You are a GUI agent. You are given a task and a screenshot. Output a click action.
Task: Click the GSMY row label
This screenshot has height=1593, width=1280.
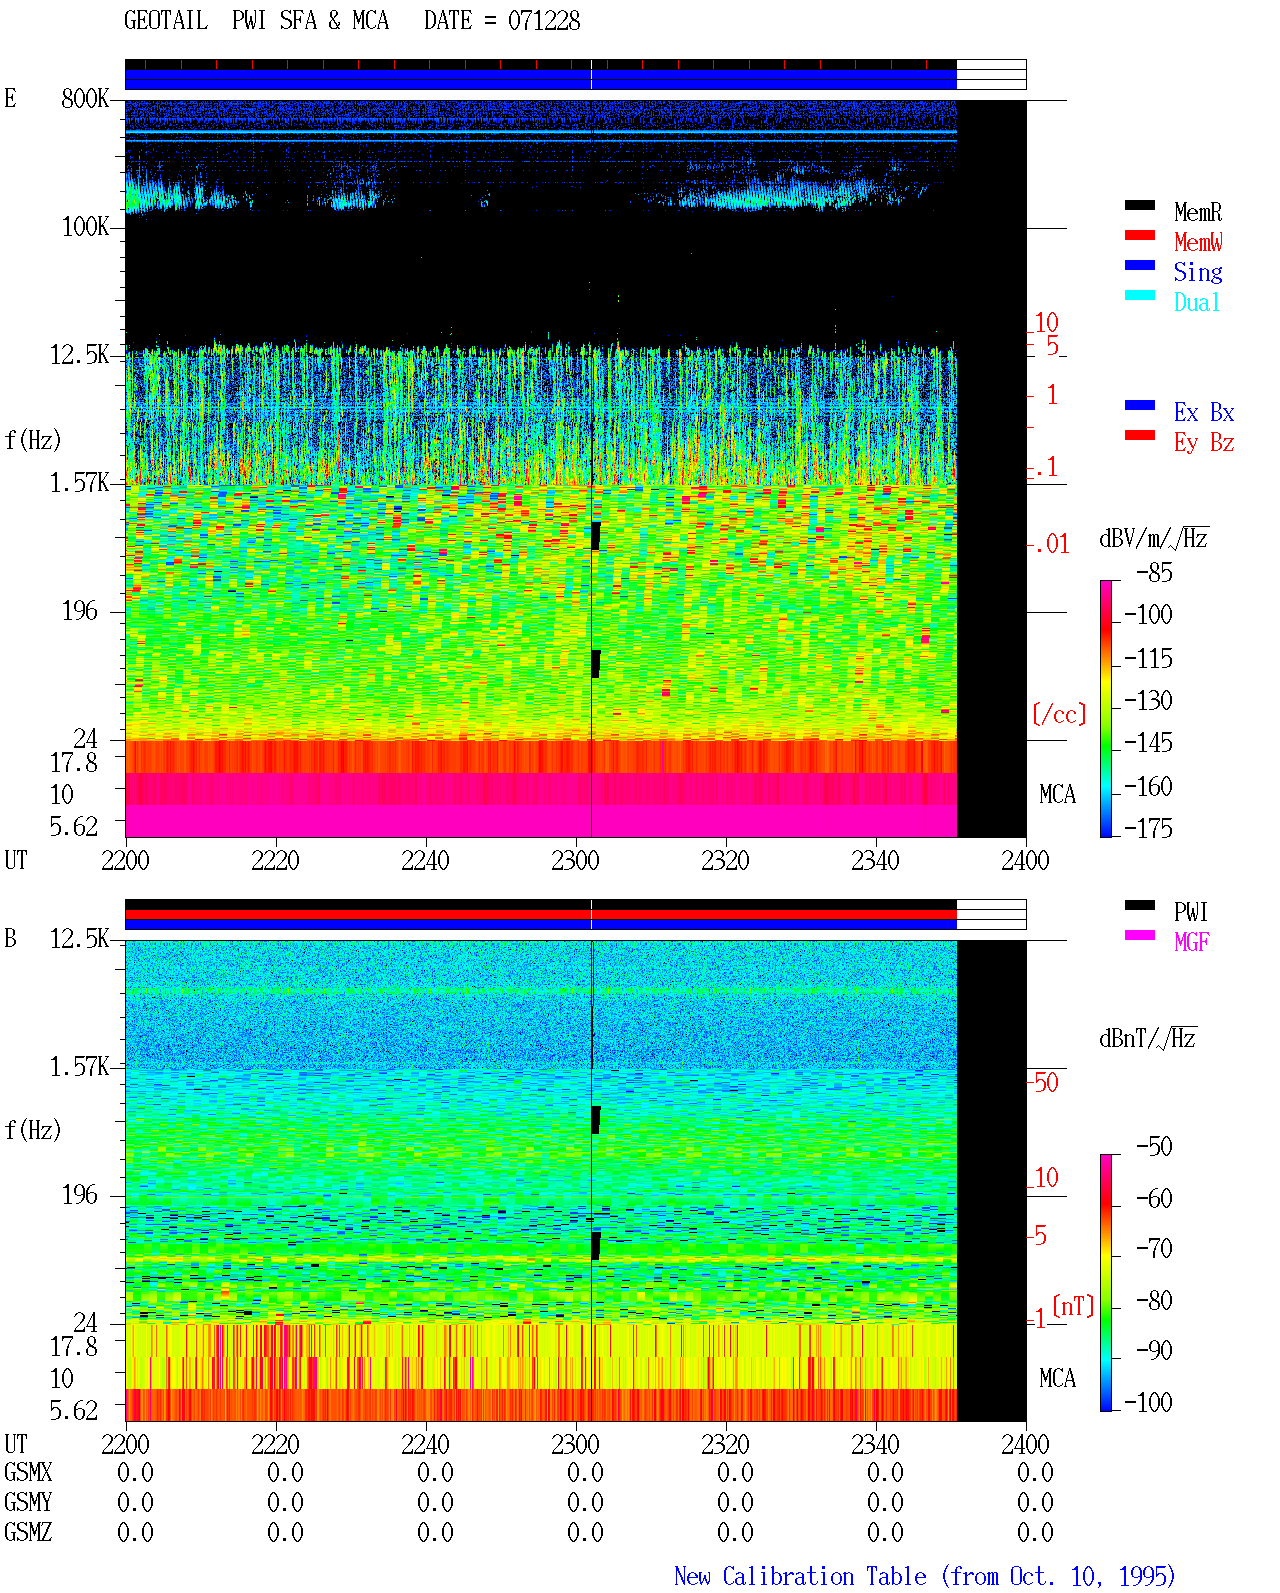28,1503
